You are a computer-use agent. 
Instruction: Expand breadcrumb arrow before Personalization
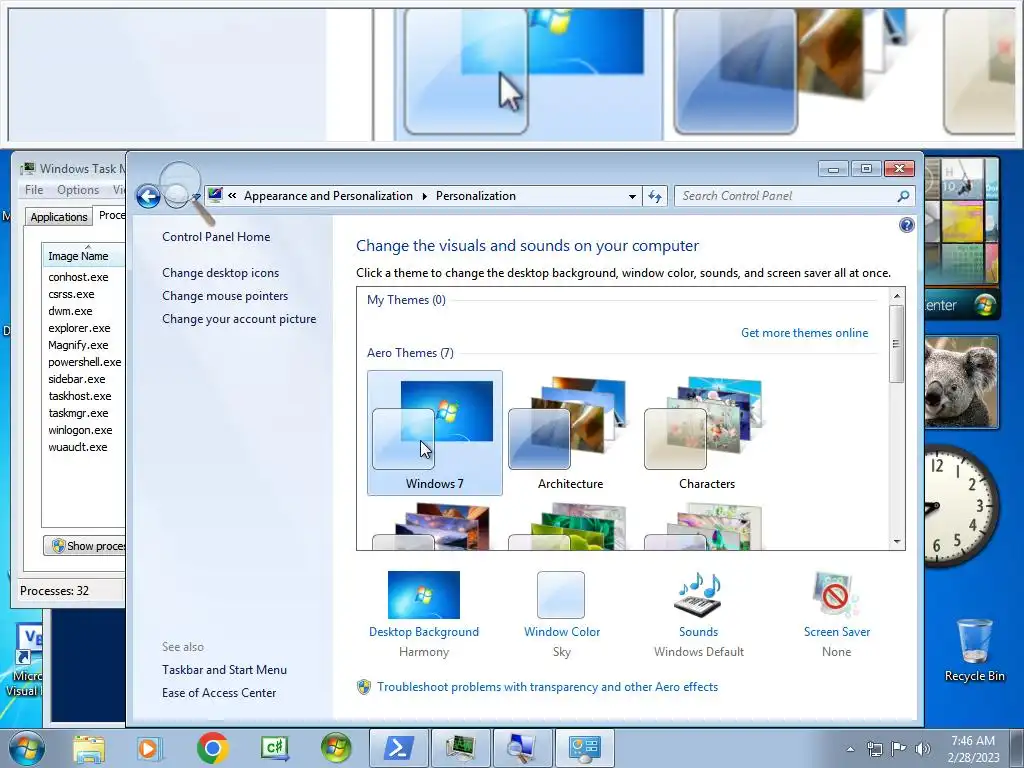click(424, 197)
